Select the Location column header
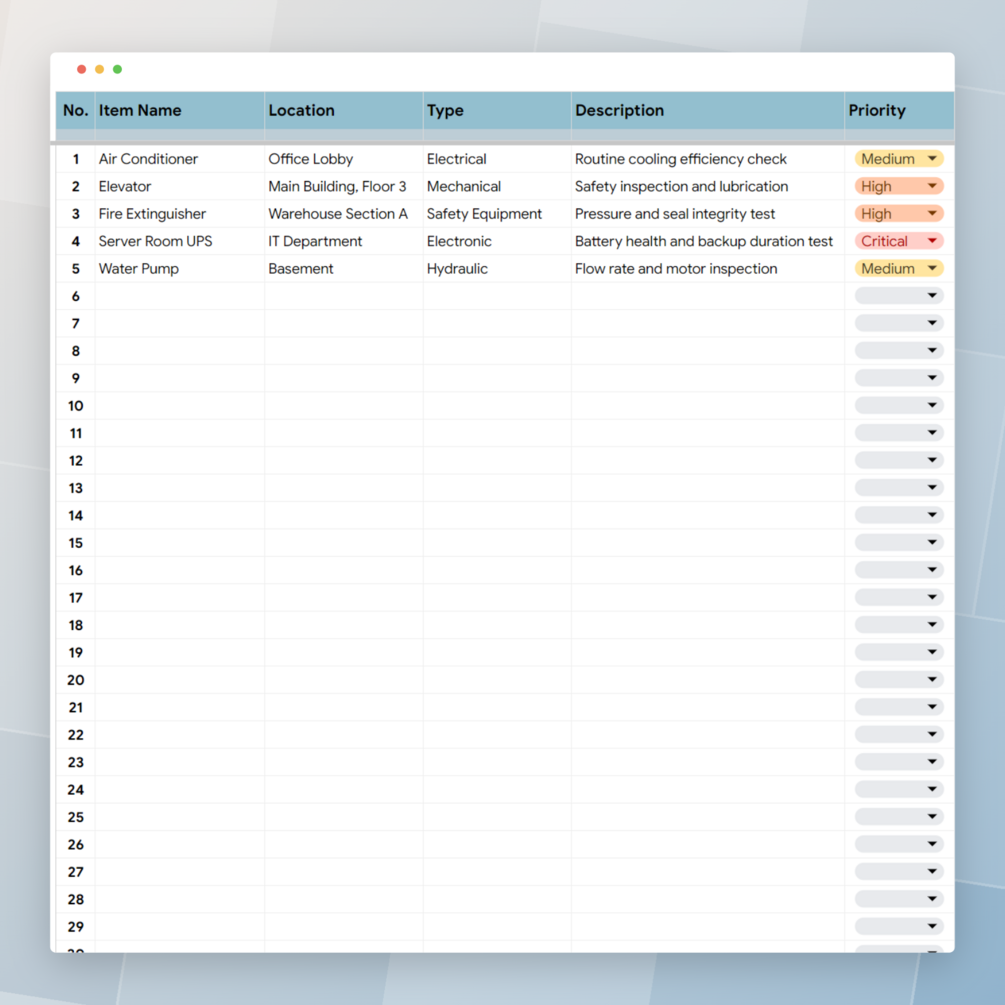 point(344,110)
